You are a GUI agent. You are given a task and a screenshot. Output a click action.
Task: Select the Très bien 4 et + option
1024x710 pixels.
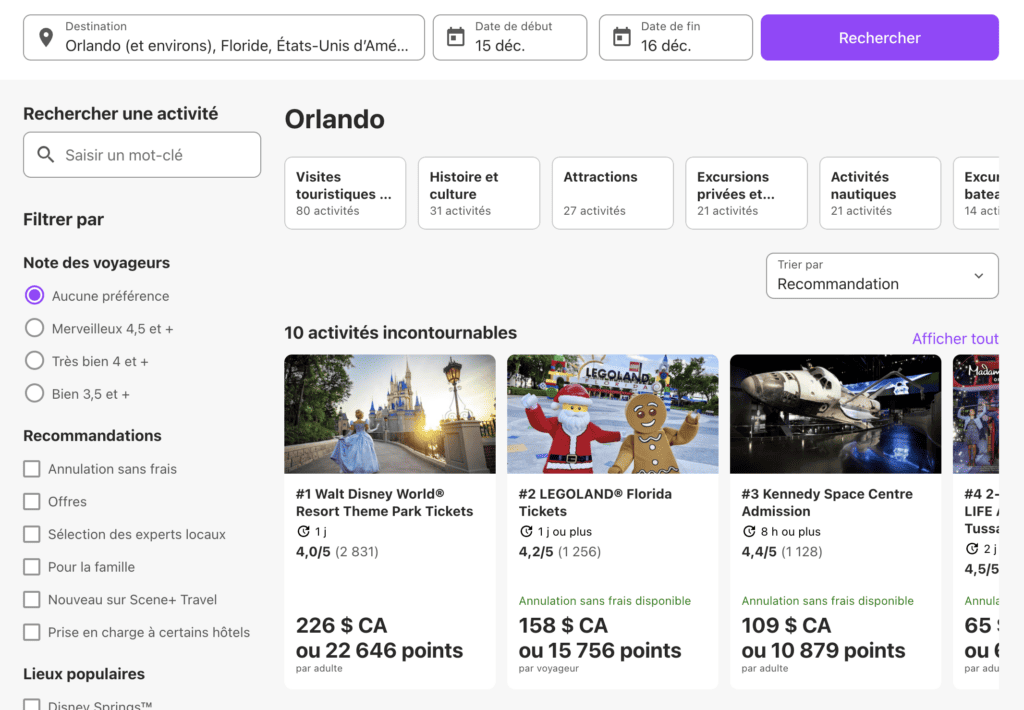point(35,361)
